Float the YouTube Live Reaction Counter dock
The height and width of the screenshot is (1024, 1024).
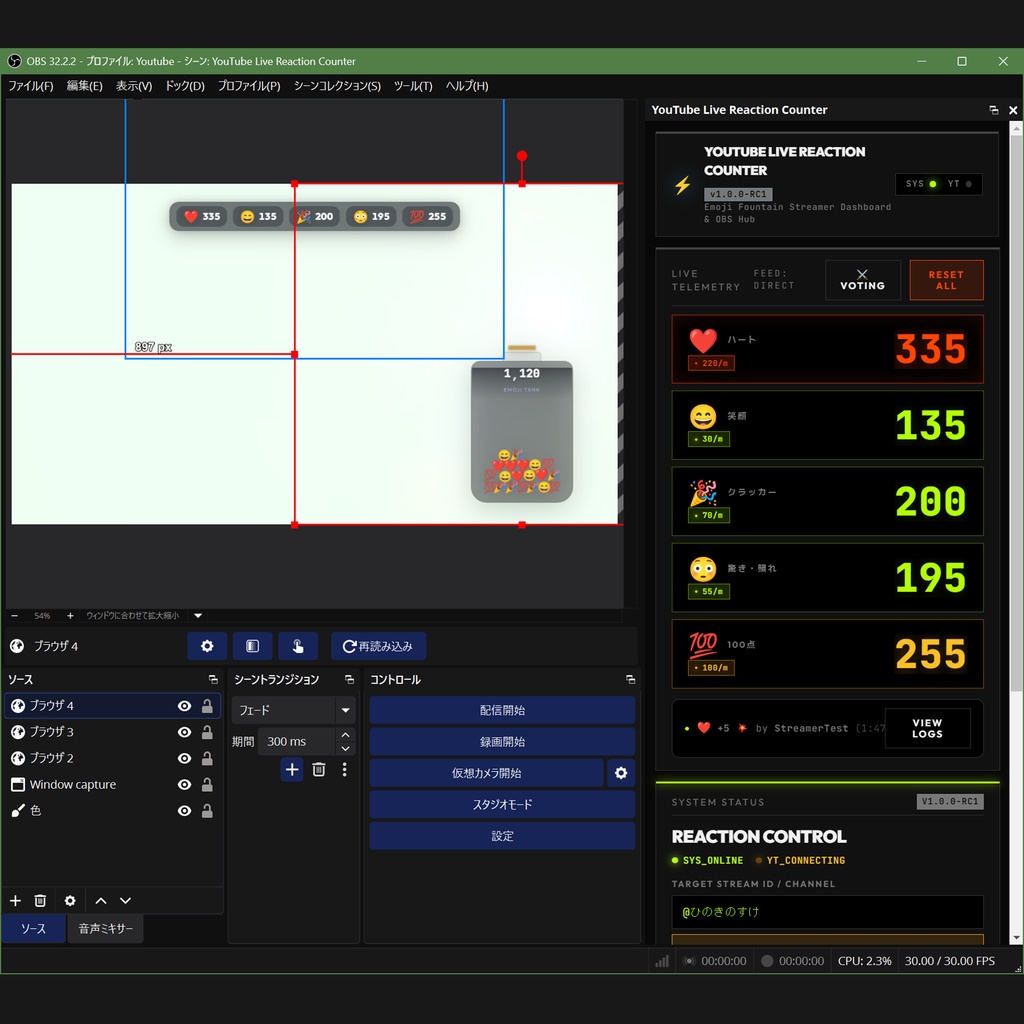[x=993, y=110]
